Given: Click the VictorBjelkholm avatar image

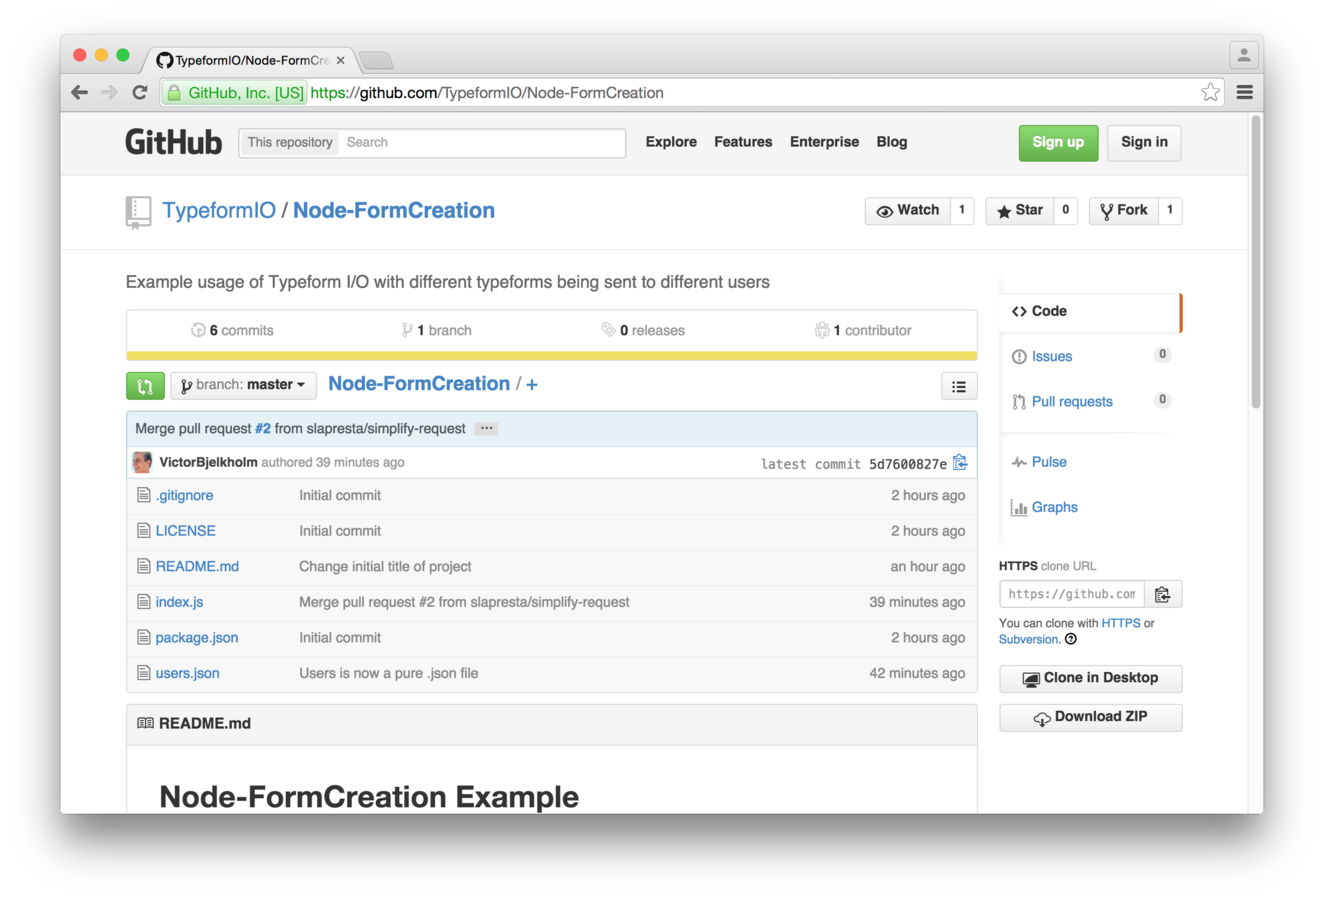Looking at the screenshot, I should click(142, 462).
